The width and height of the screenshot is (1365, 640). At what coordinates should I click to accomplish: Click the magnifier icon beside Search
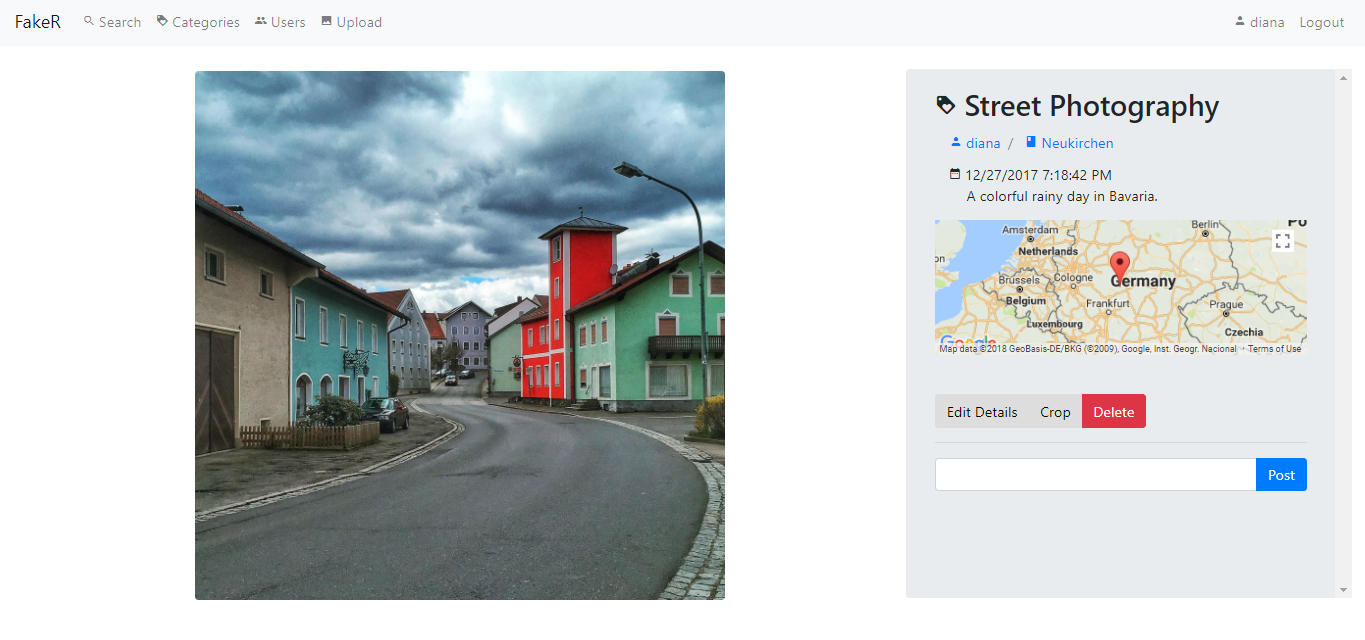89,21
